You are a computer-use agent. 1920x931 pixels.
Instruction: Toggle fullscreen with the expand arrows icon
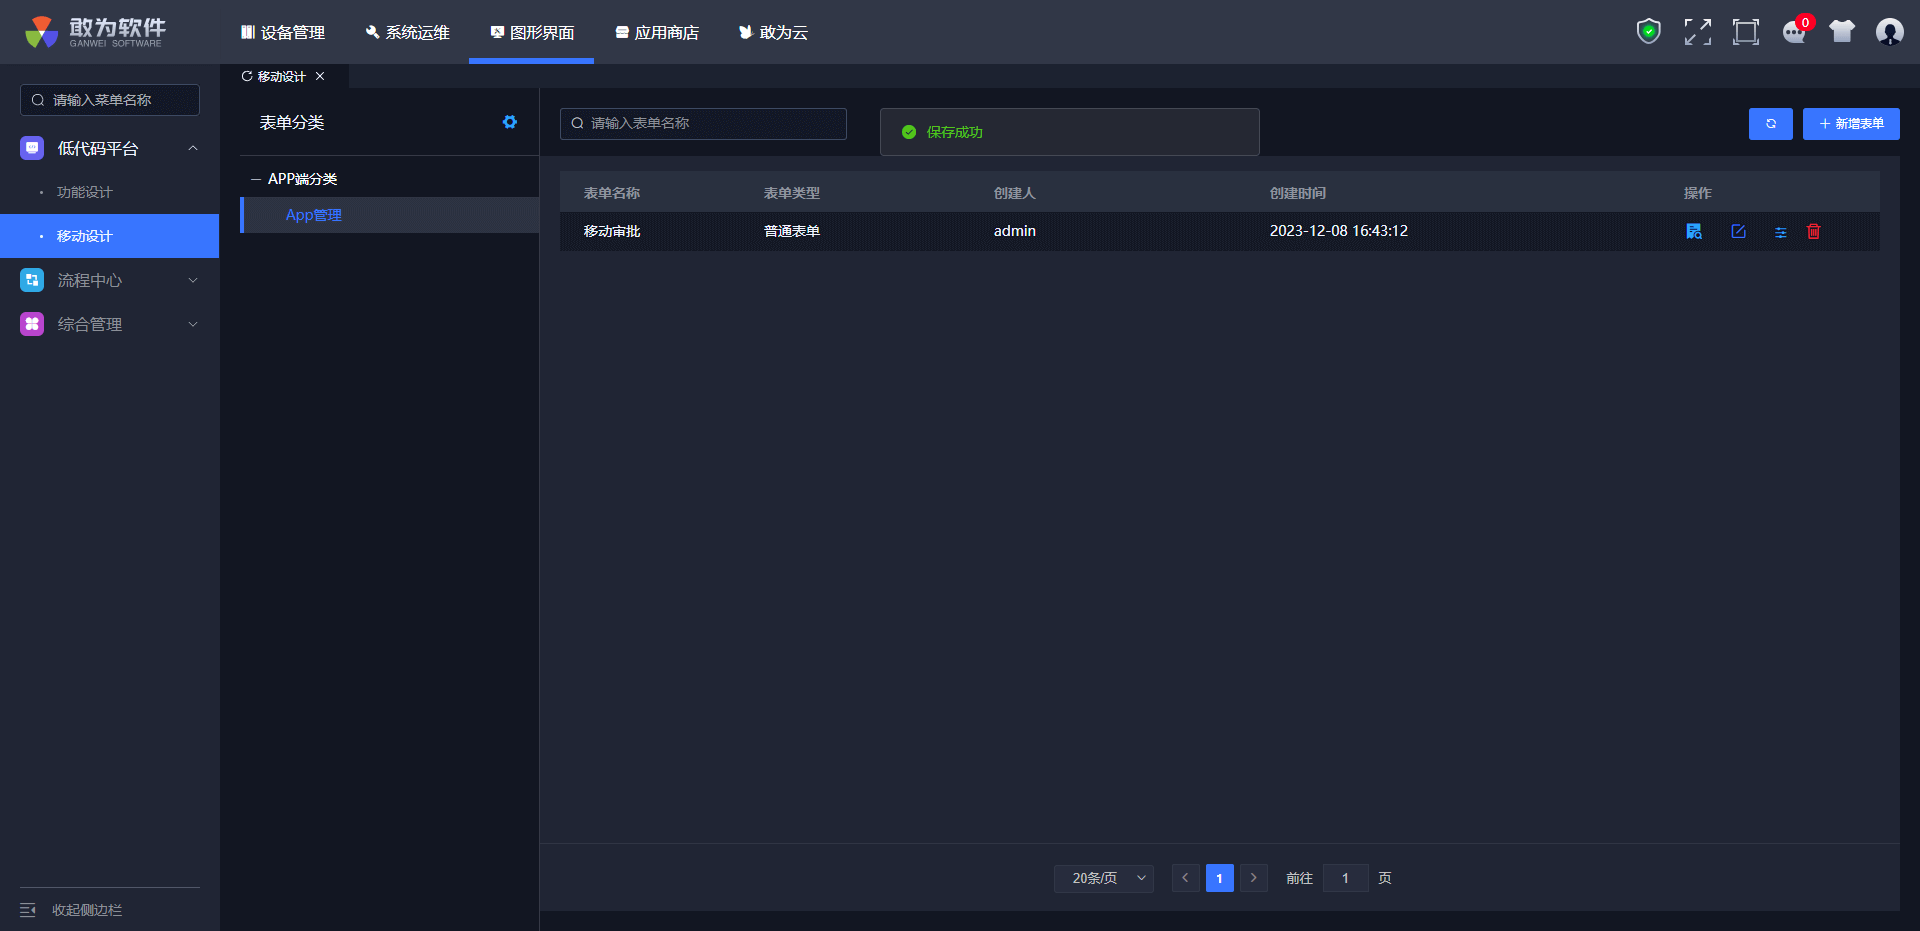pos(1697,32)
